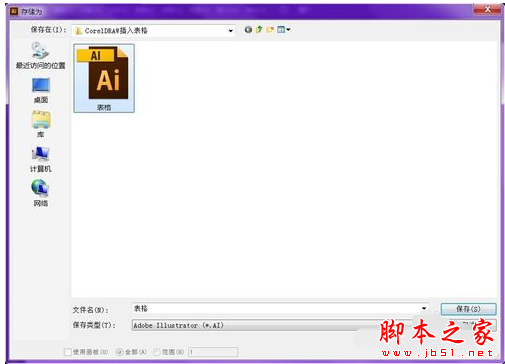Select the 全部(A) radio button
505x364 pixels.
pyautogui.click(x=119, y=352)
